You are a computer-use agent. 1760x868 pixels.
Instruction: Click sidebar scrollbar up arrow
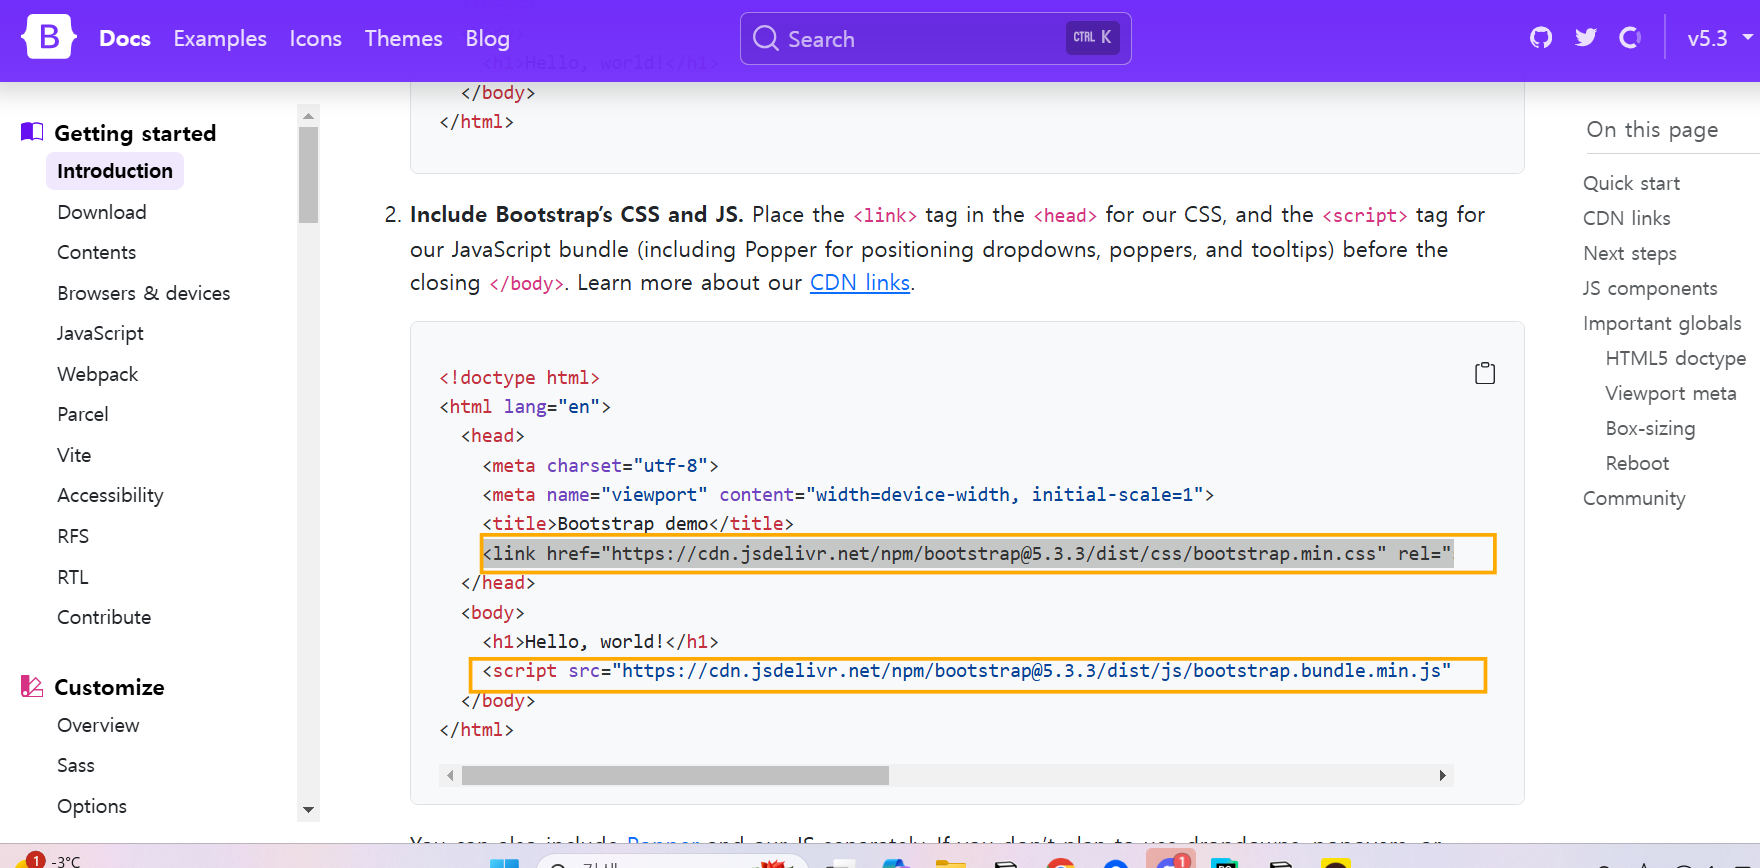pyautogui.click(x=308, y=115)
